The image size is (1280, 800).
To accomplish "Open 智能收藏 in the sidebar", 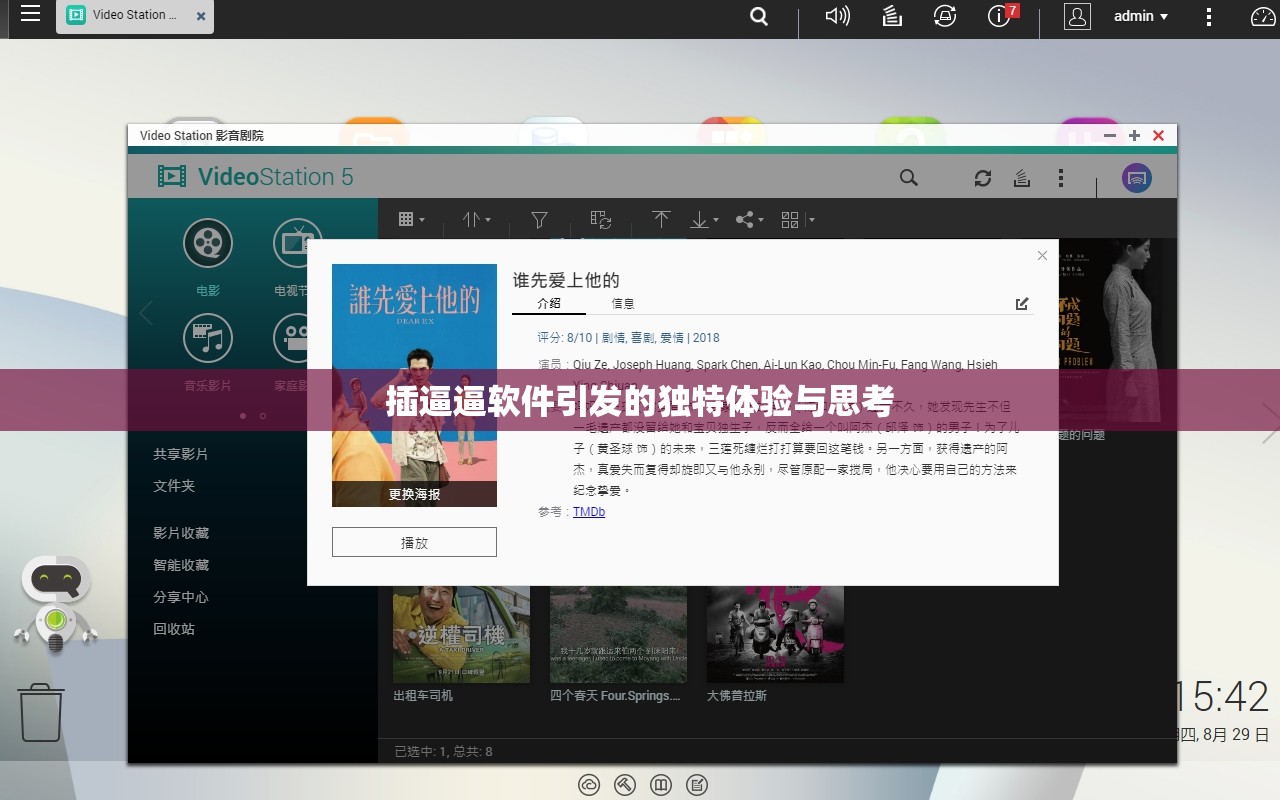I will pyautogui.click(x=181, y=565).
